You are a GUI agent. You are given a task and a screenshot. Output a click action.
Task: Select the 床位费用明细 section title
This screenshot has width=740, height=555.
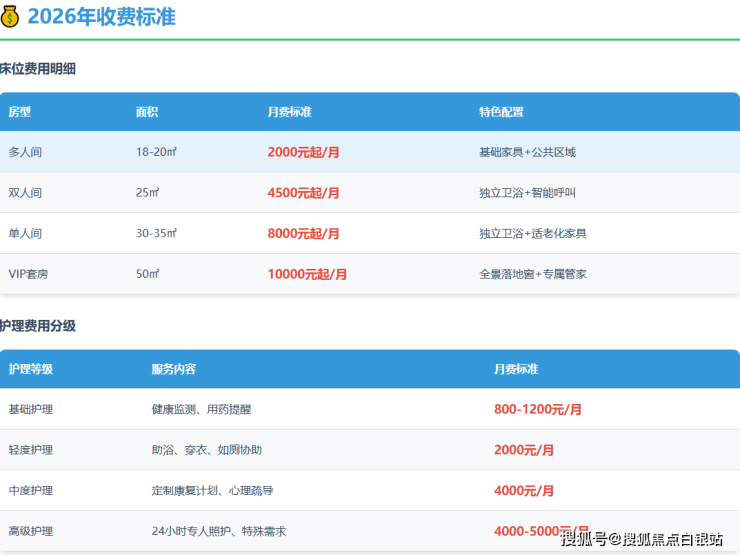[38, 69]
